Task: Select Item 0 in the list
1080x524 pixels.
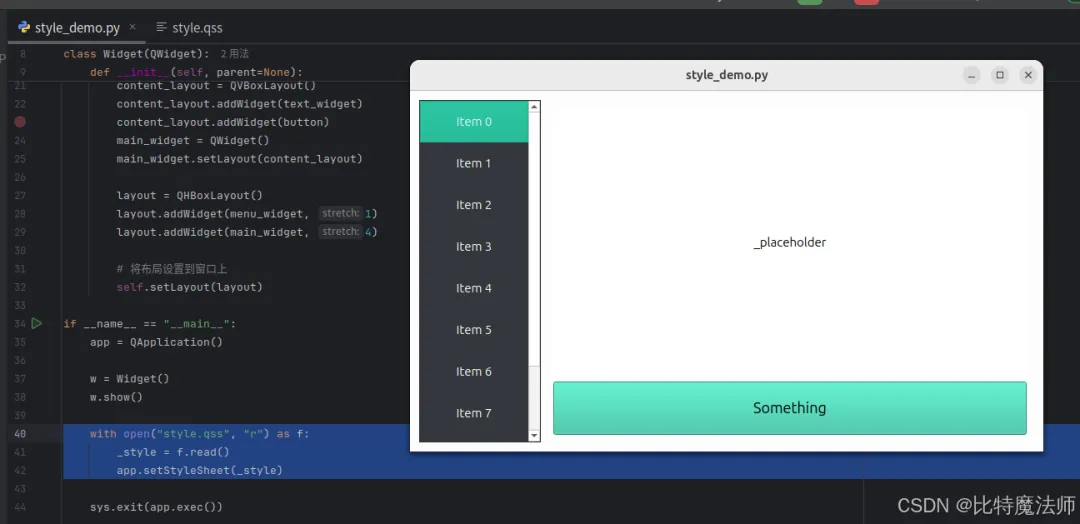Action: click(x=474, y=122)
